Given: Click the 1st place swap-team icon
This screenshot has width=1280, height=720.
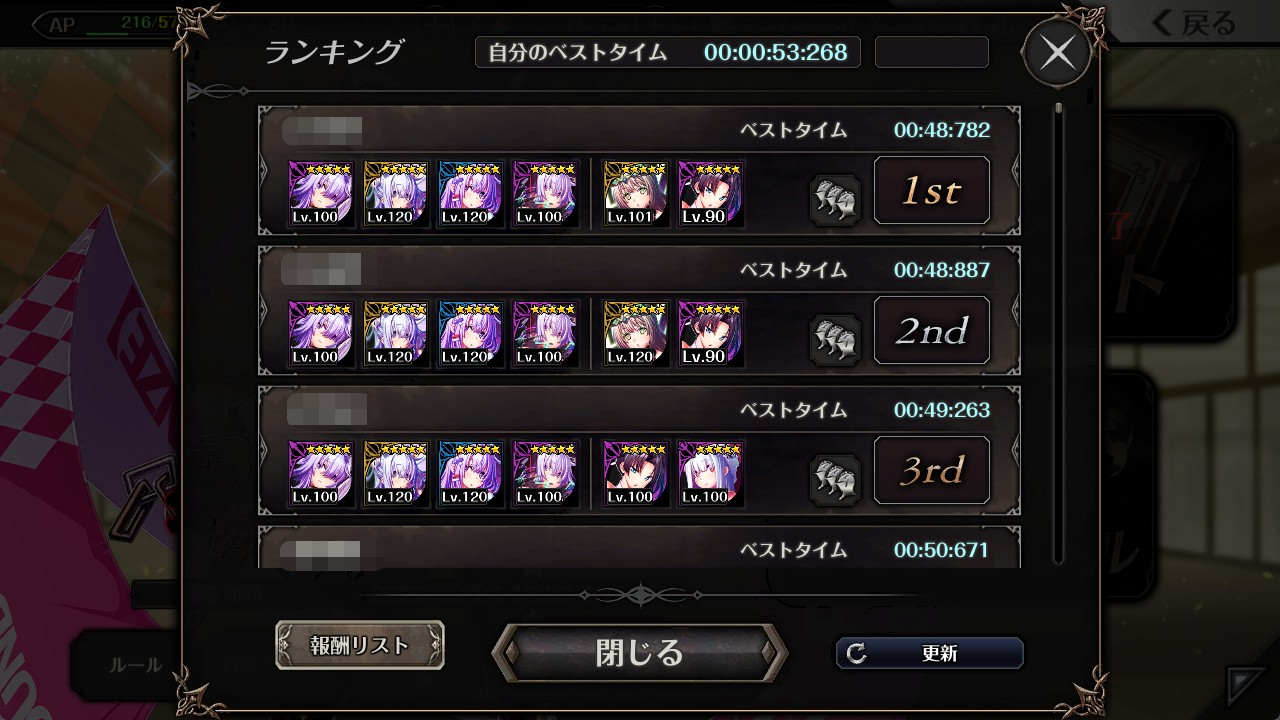Looking at the screenshot, I should (835, 199).
